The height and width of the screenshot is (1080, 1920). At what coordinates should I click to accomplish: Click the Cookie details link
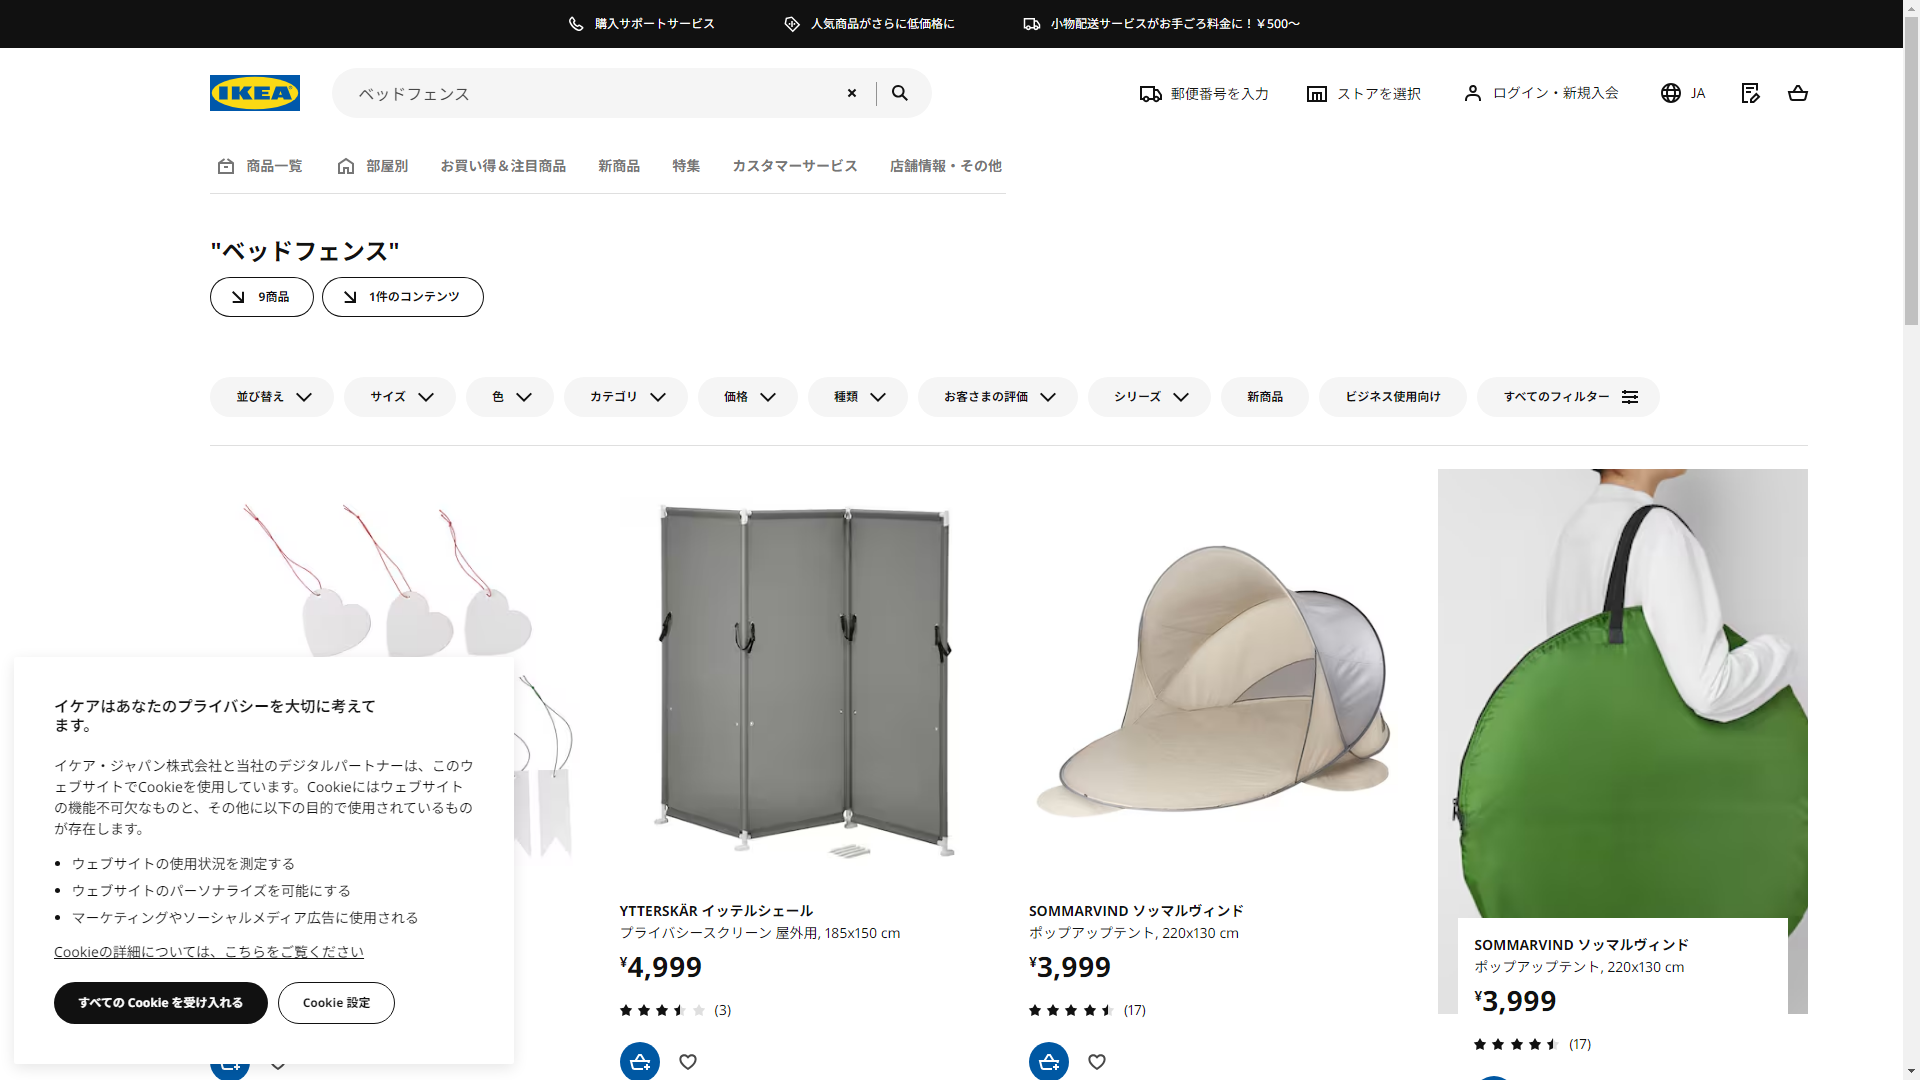pos(209,952)
